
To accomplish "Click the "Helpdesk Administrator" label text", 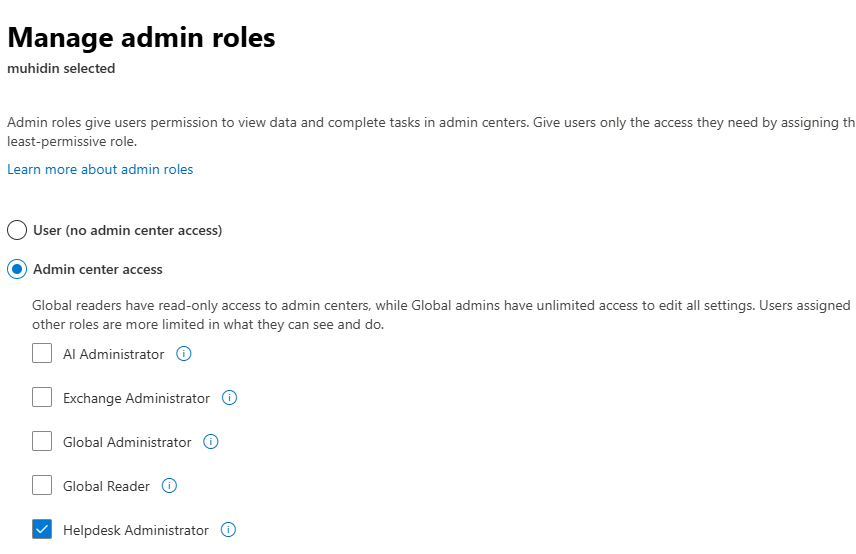I will click(136, 530).
